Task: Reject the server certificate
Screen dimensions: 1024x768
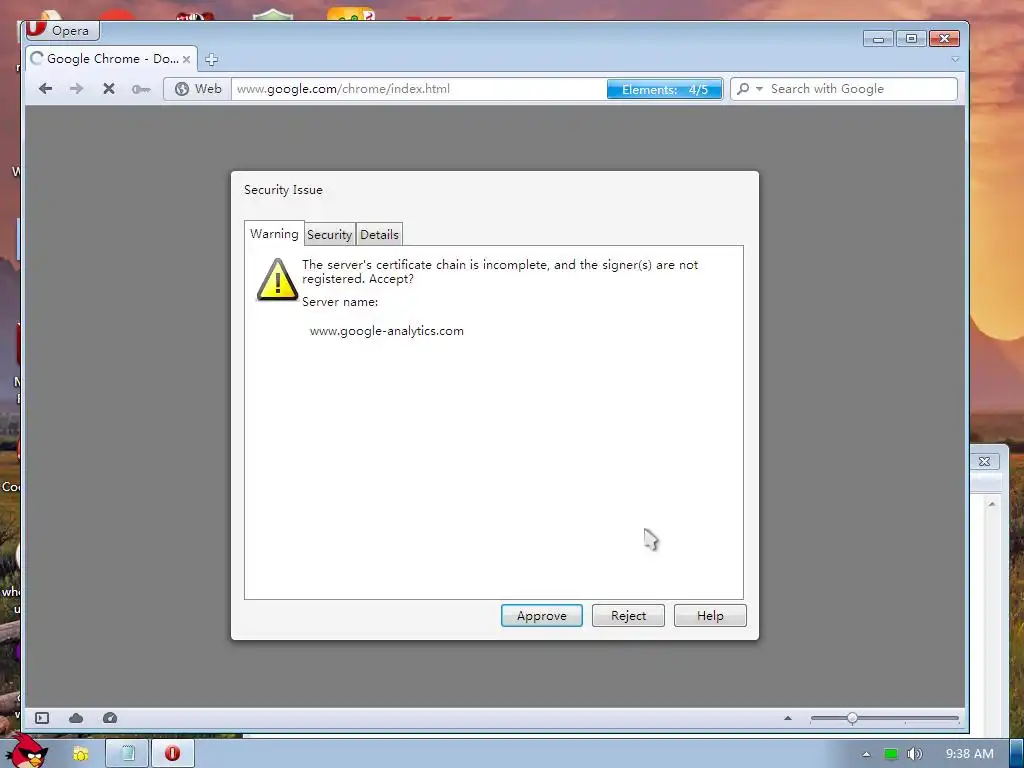Action: [628, 616]
